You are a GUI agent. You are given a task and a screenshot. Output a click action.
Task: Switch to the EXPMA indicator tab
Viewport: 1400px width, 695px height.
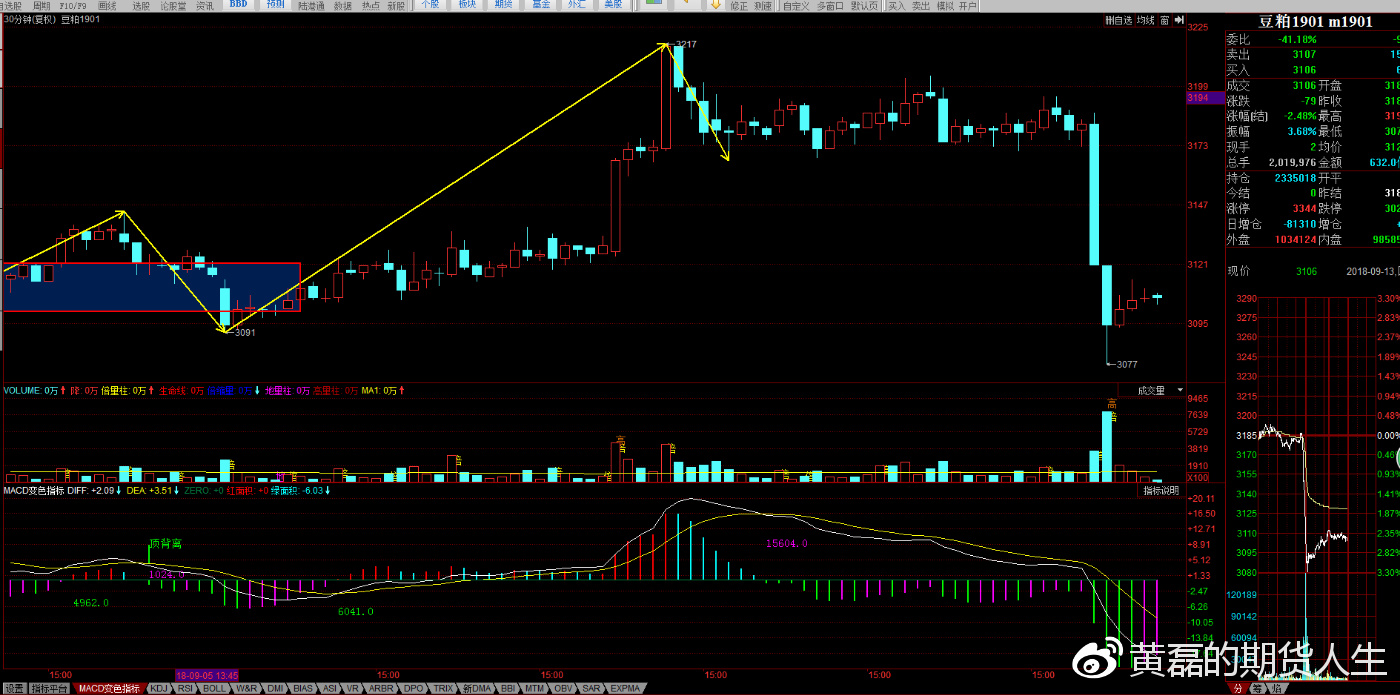(625, 688)
